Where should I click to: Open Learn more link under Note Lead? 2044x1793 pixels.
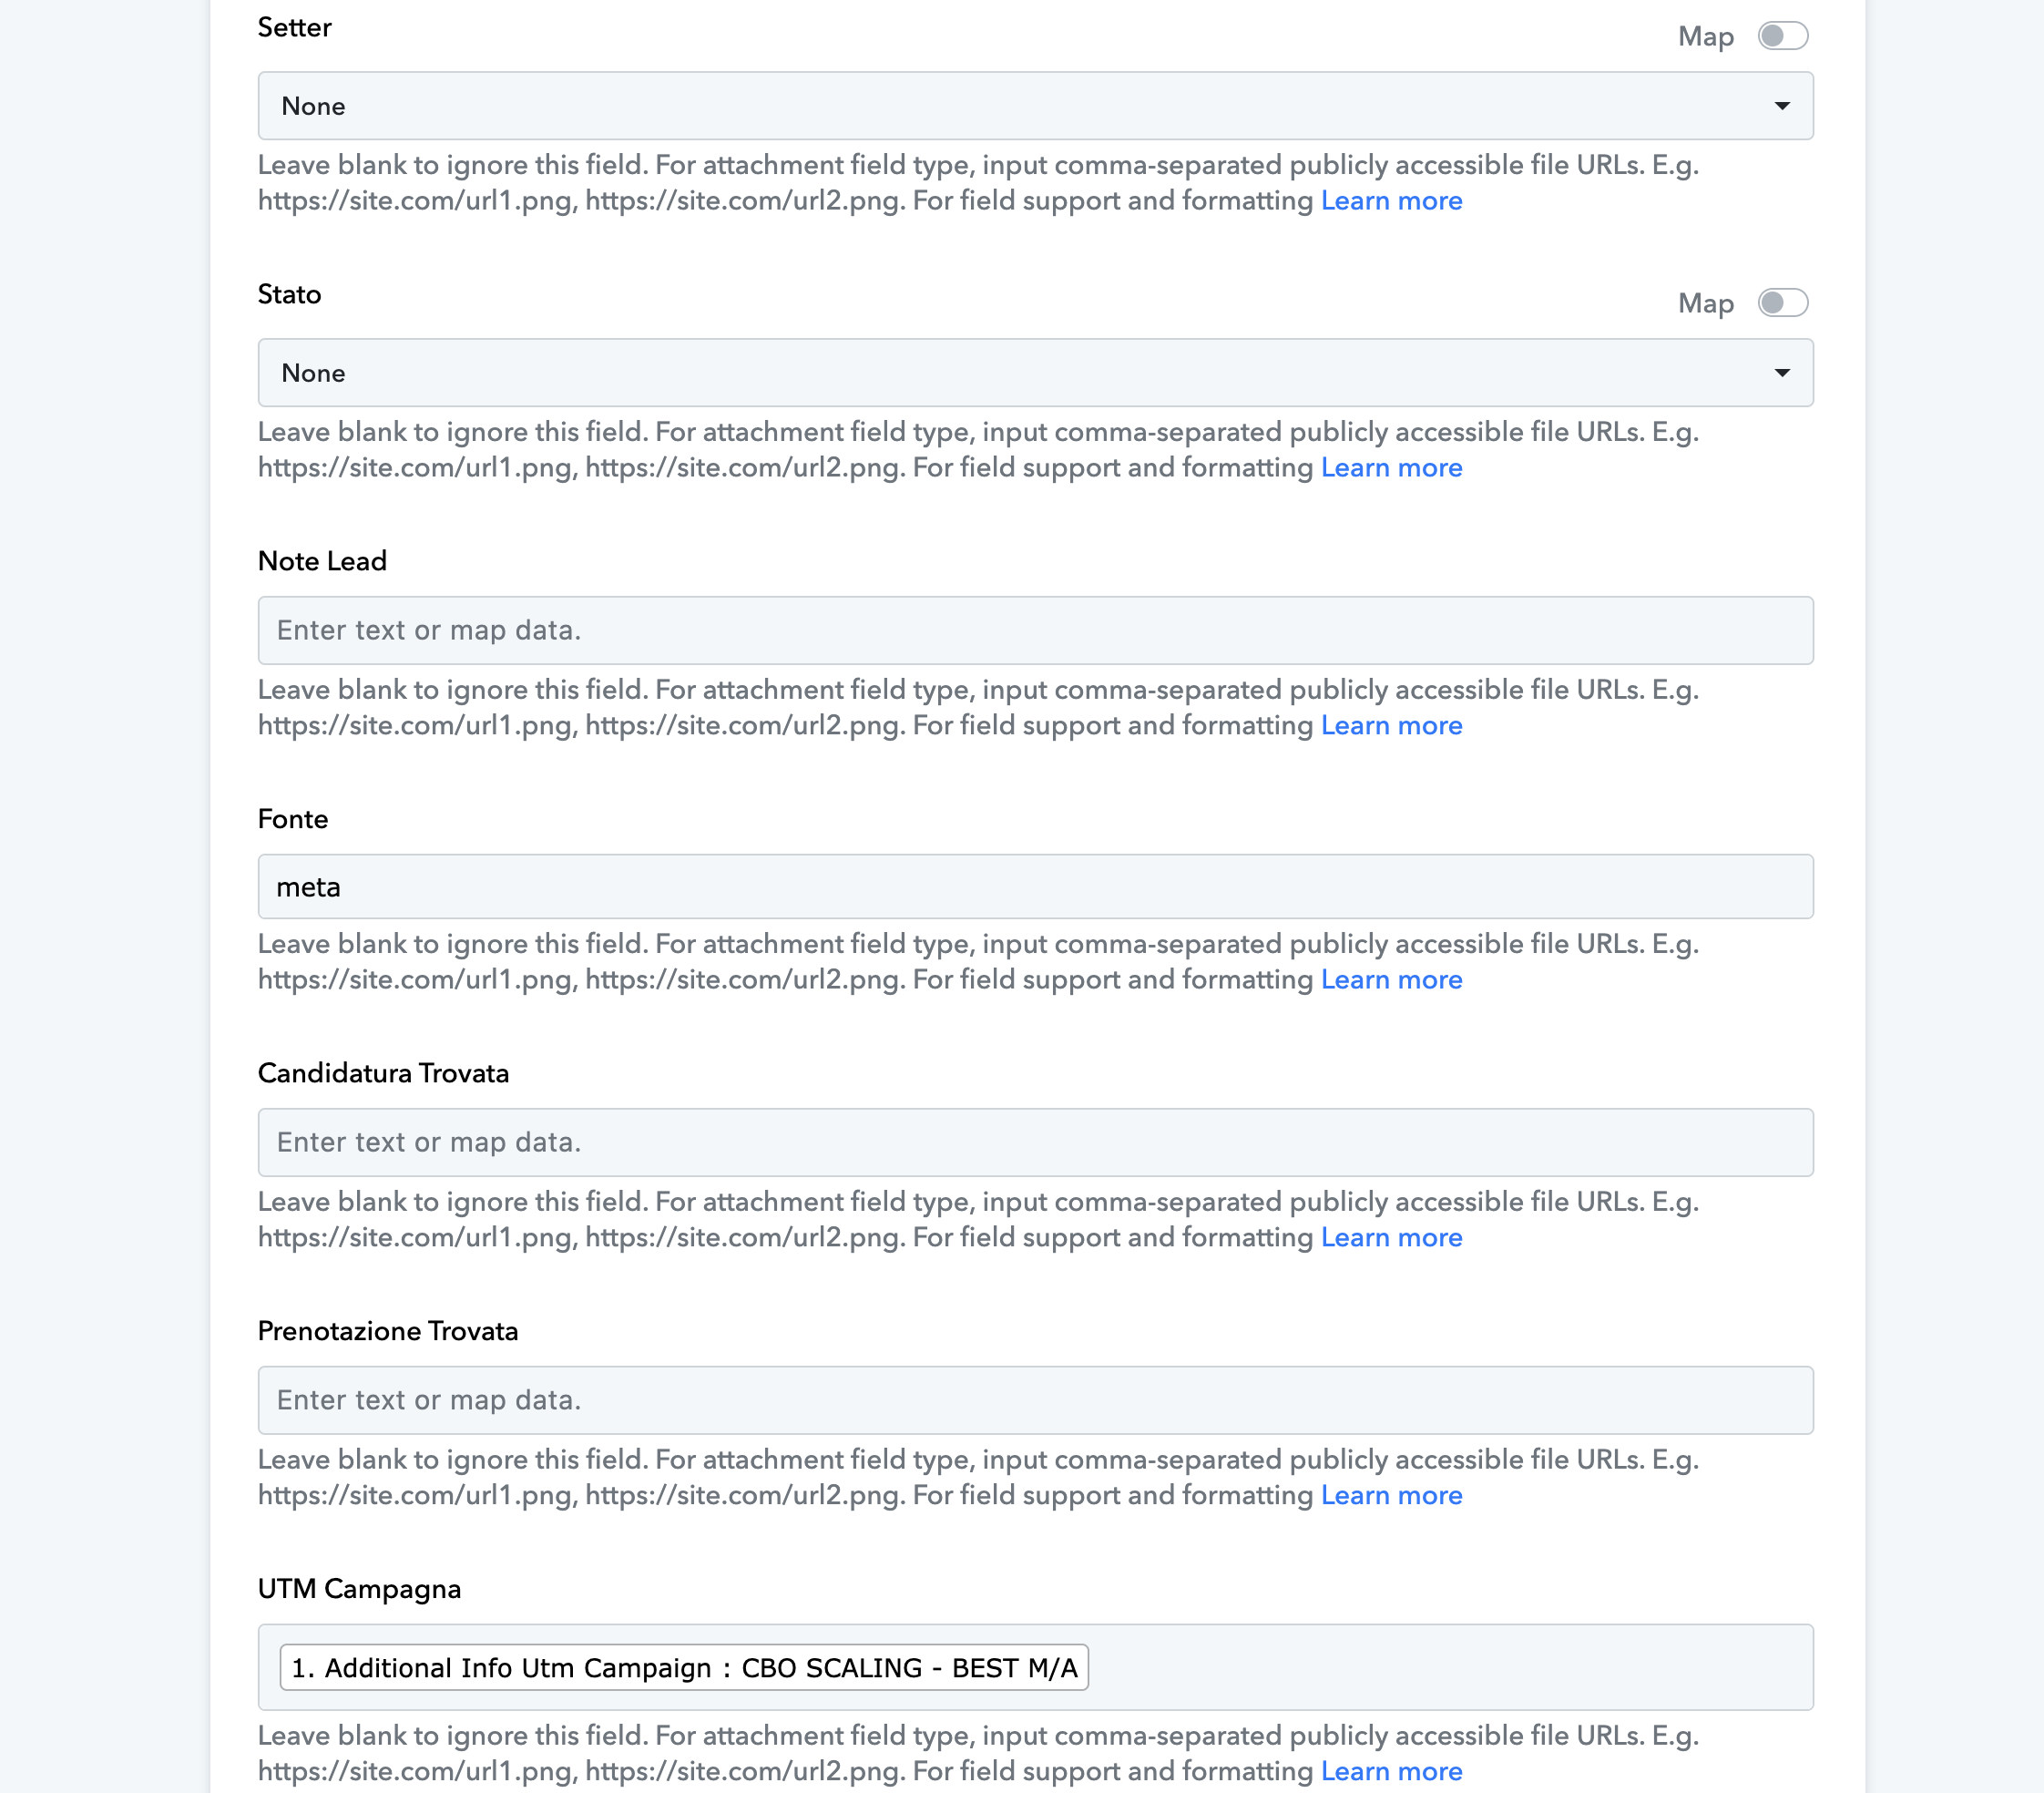point(1391,726)
